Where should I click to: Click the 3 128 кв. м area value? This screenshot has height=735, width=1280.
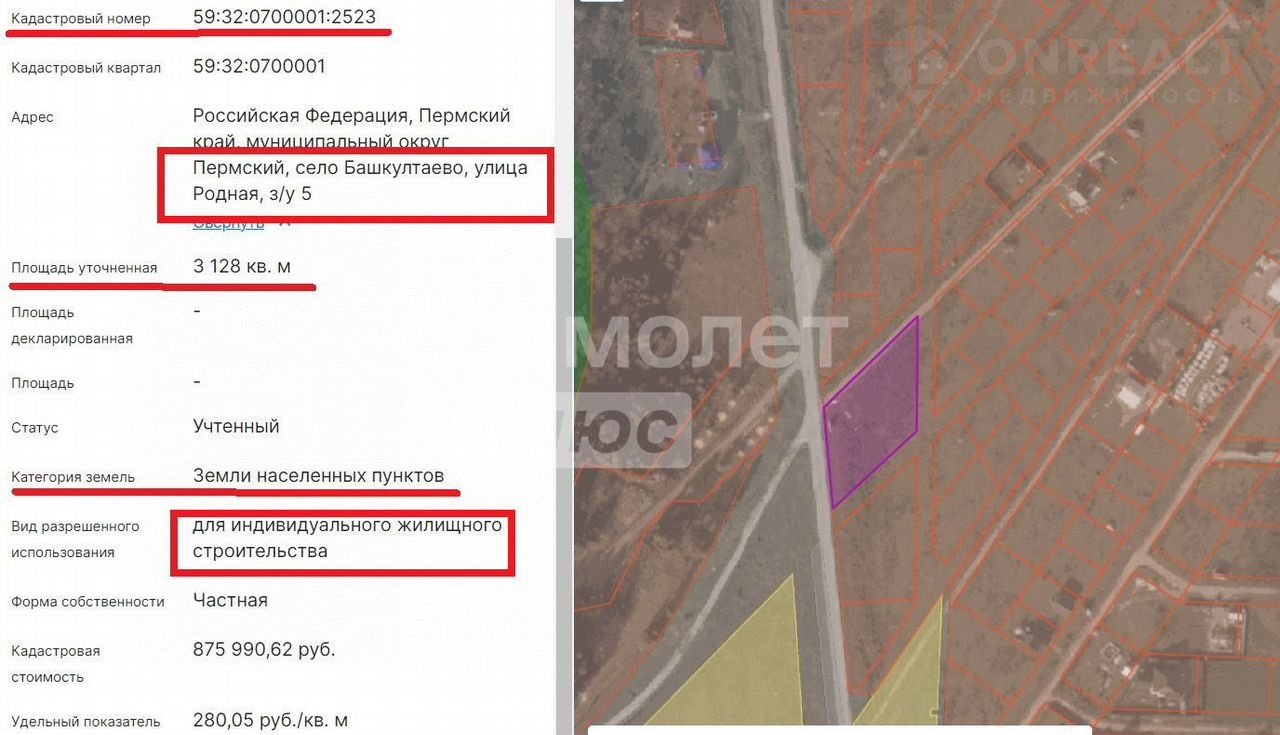242,267
